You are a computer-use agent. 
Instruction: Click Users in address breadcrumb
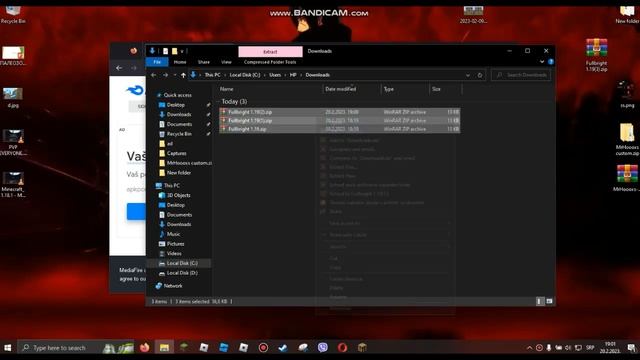pos(275,75)
